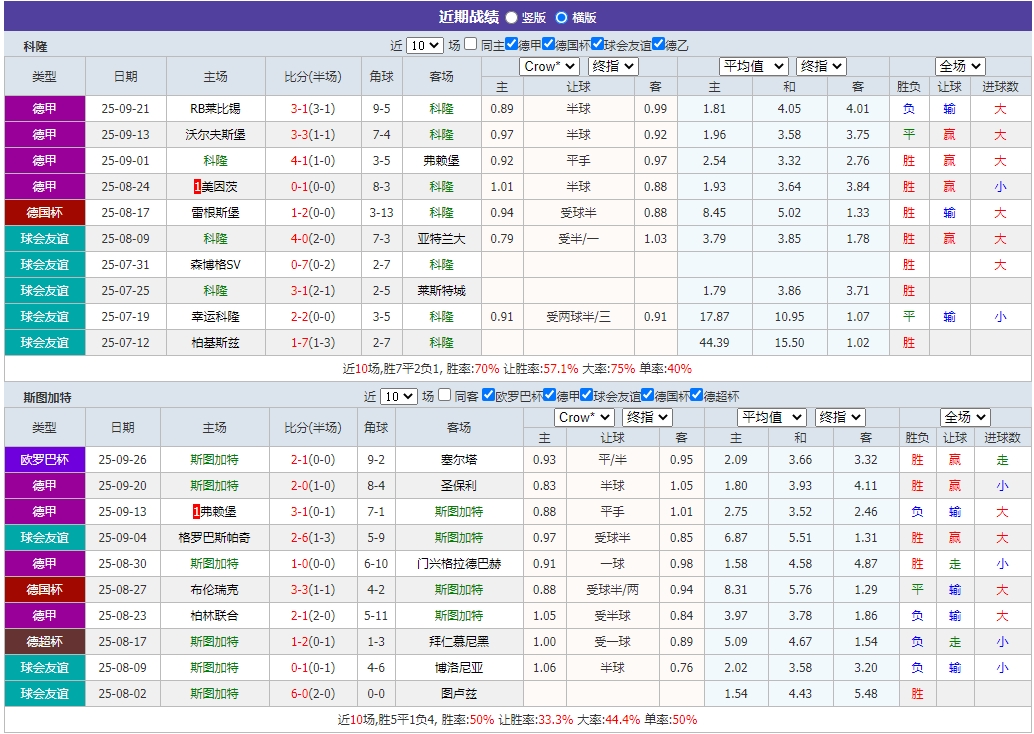Uncheck the 德乙 filter for 科隆
The height and width of the screenshot is (734, 1034).
click(x=659, y=43)
